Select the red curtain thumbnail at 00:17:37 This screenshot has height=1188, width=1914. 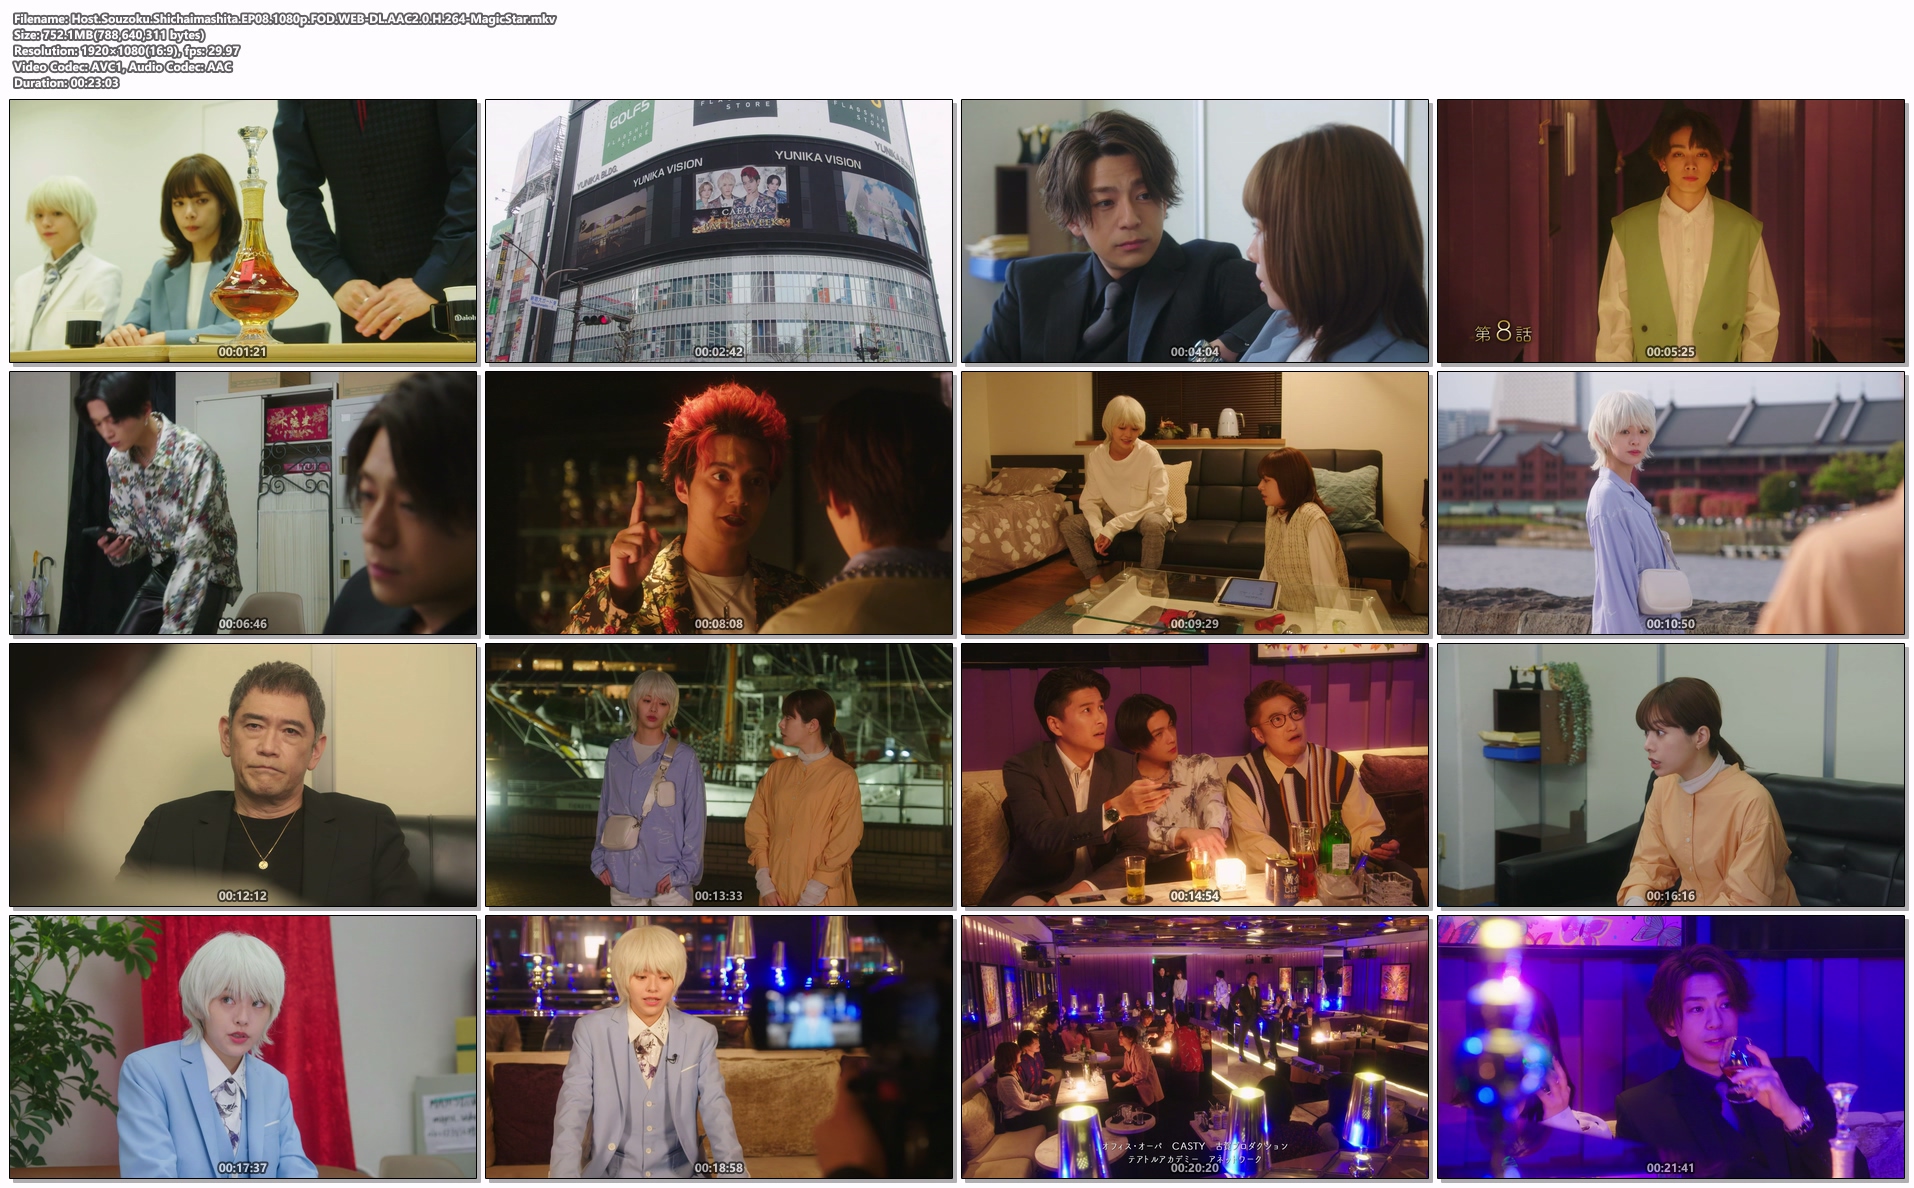(x=243, y=1047)
